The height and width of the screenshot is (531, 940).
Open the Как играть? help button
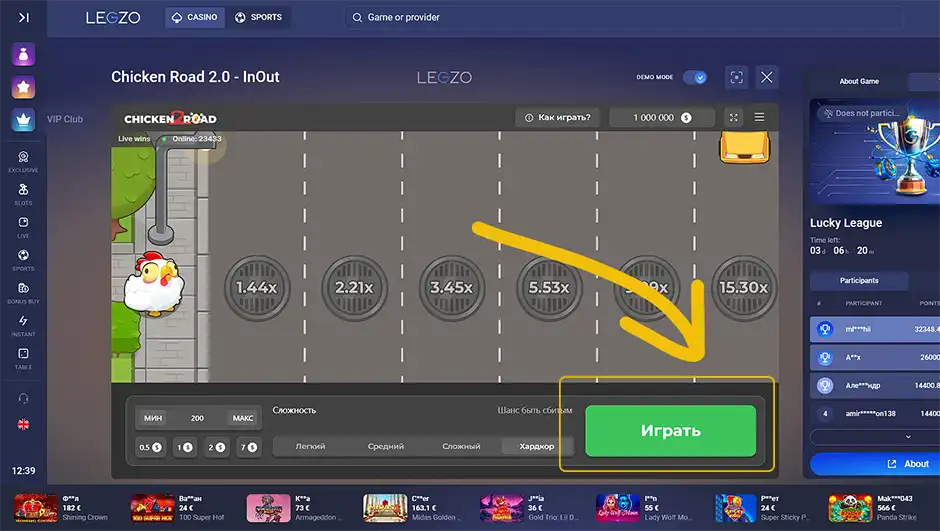click(558, 117)
